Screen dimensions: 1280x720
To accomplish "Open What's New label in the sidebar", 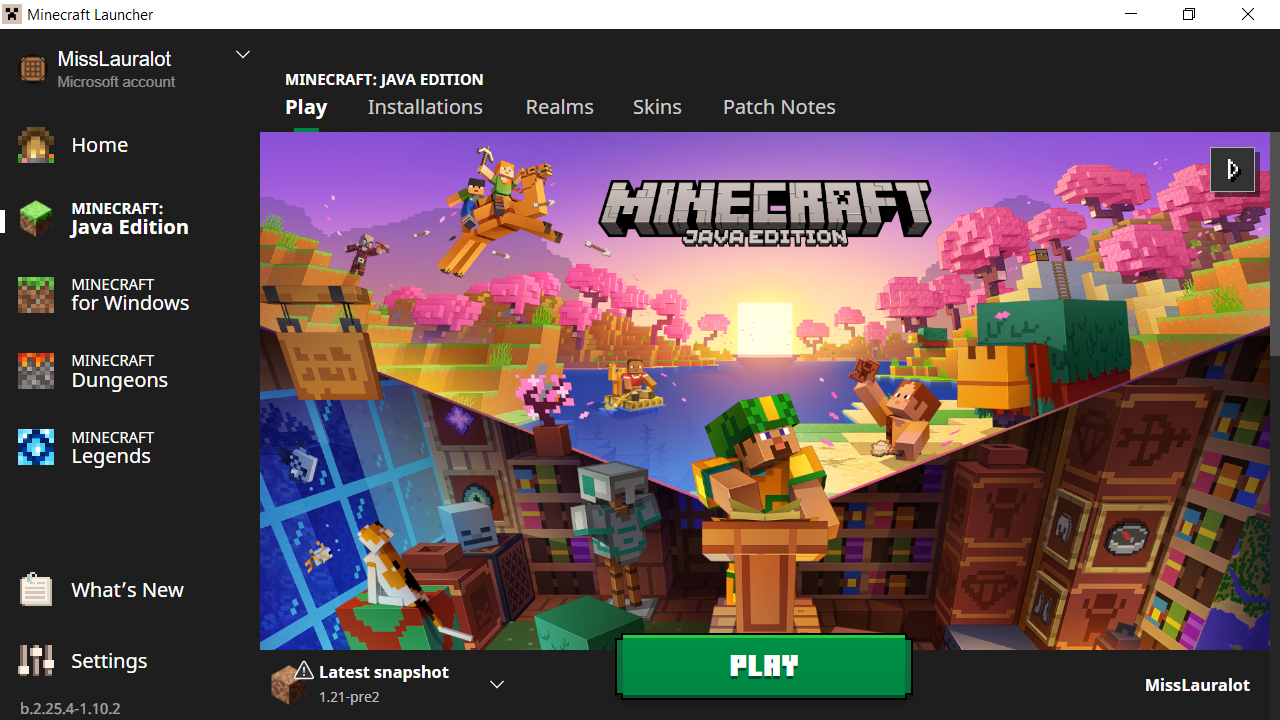I will pyautogui.click(x=128, y=590).
